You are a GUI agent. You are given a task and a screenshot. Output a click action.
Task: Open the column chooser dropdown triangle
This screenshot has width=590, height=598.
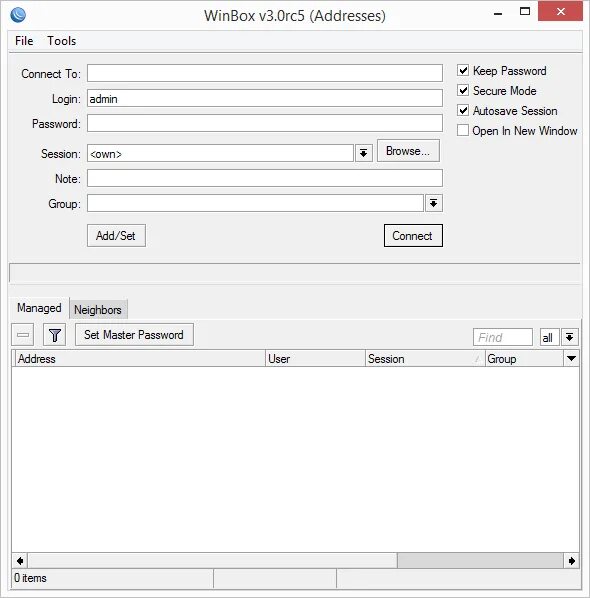[571, 358]
